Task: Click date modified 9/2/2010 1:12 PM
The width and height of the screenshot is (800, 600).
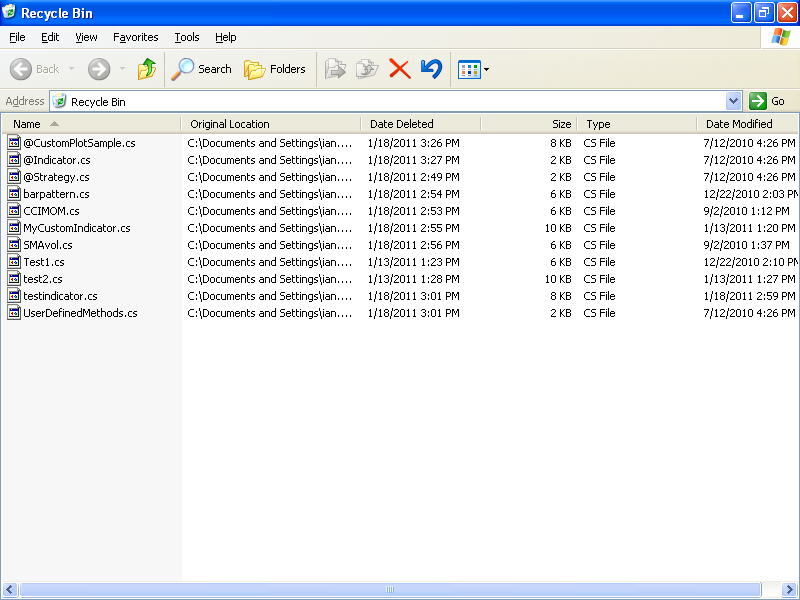Action: [x=746, y=211]
